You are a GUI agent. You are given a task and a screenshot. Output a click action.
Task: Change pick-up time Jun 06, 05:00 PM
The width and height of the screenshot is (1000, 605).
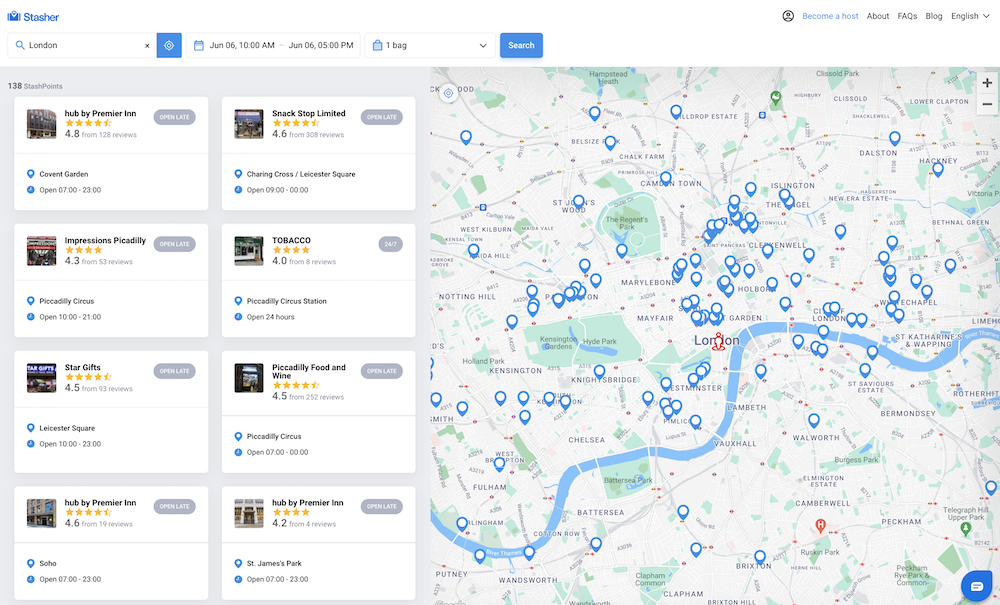click(321, 45)
